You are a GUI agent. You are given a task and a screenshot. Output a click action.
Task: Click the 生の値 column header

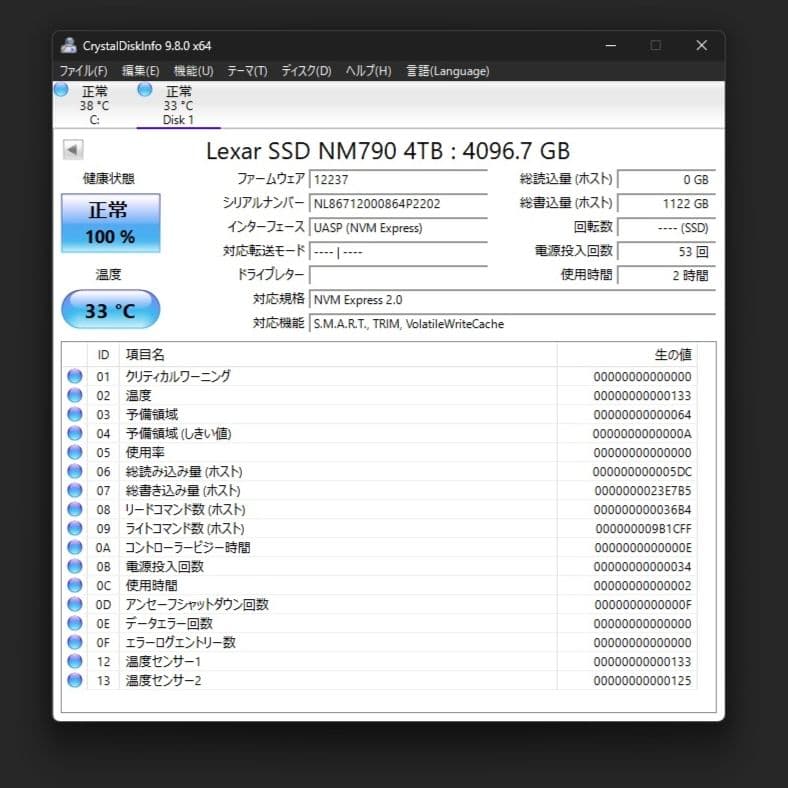(627, 355)
